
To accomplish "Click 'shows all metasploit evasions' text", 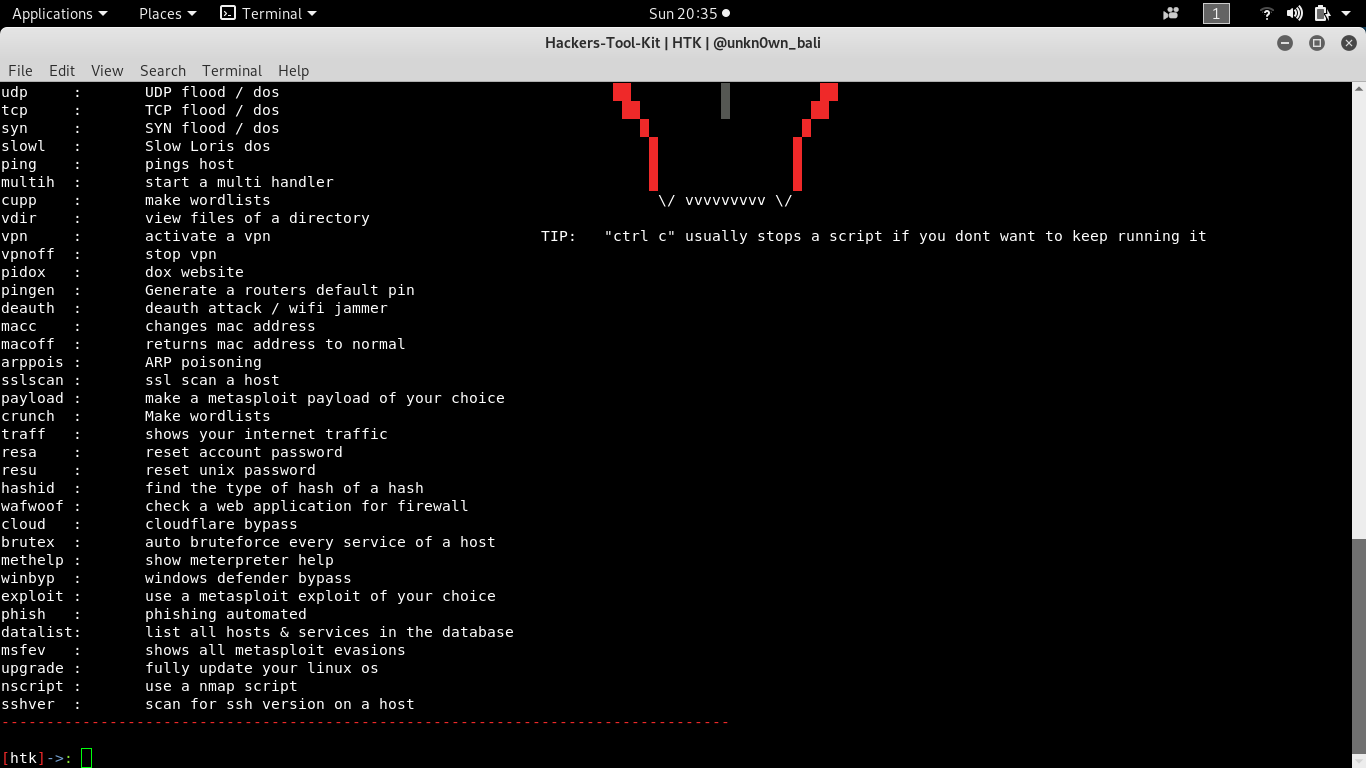I will tap(275, 650).
